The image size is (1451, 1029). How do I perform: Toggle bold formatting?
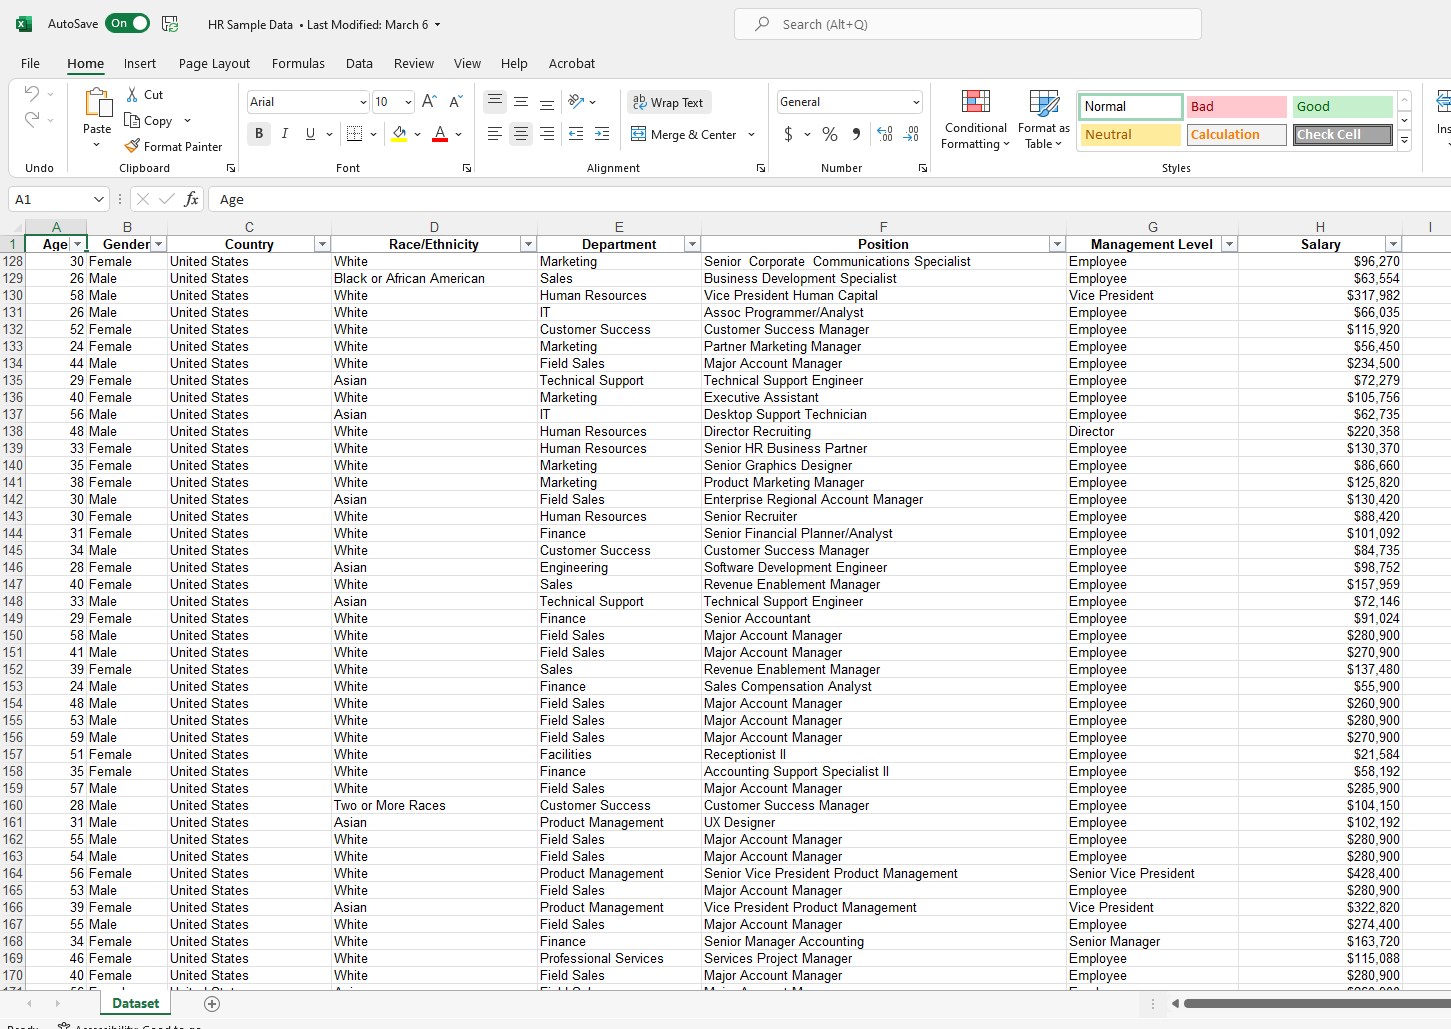pos(259,133)
